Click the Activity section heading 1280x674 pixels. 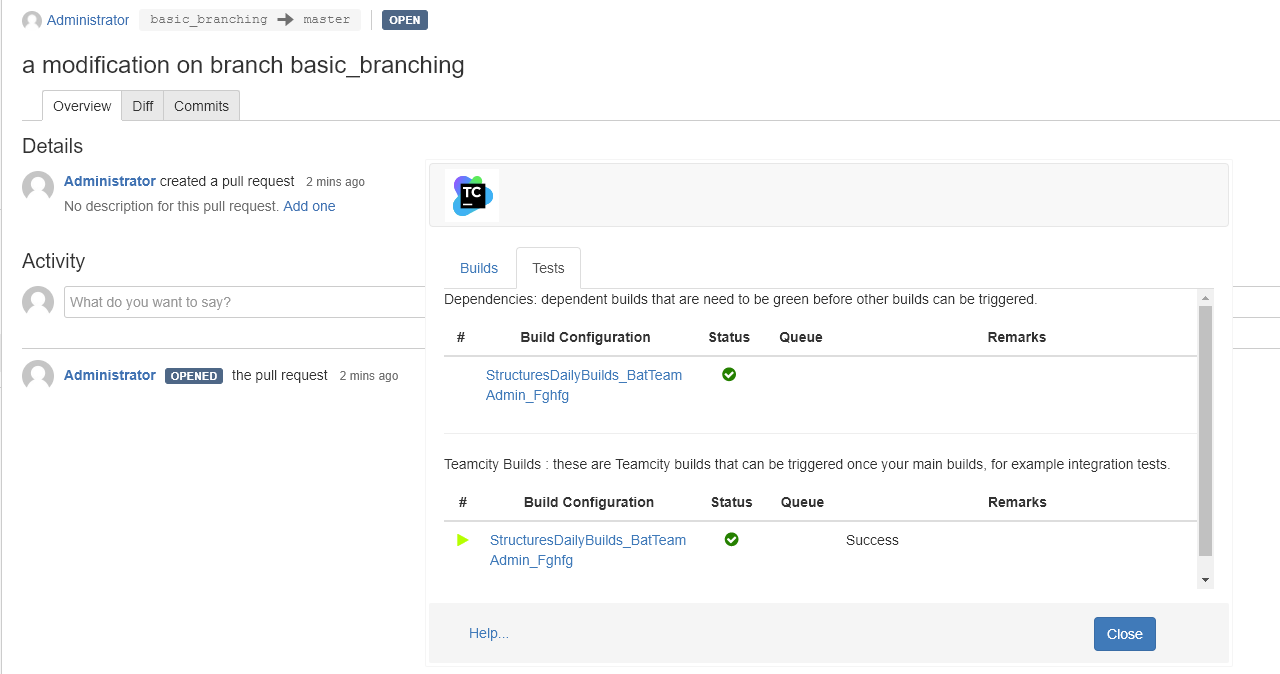point(53,261)
